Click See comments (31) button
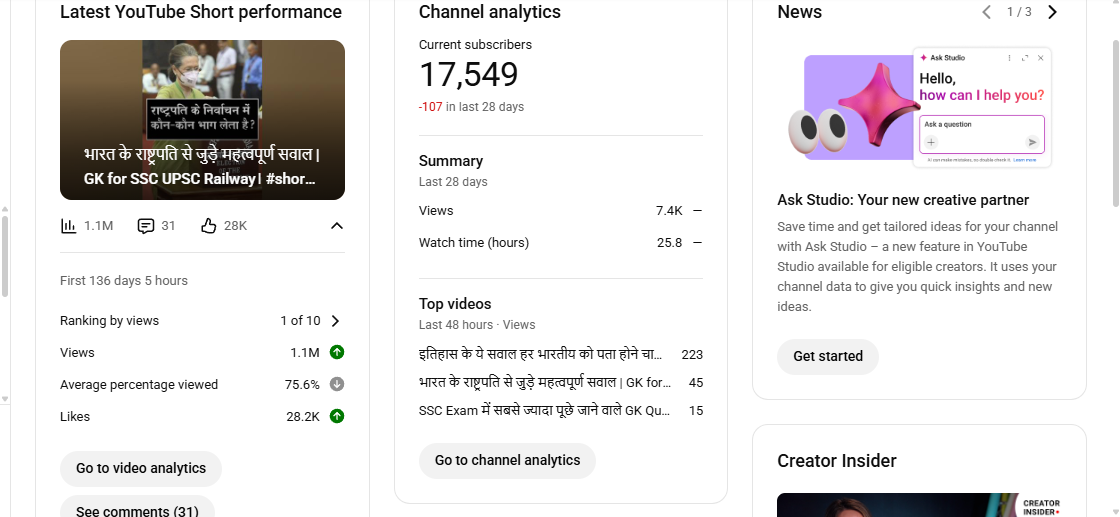Viewport: 1120px width, 517px height. point(137,508)
